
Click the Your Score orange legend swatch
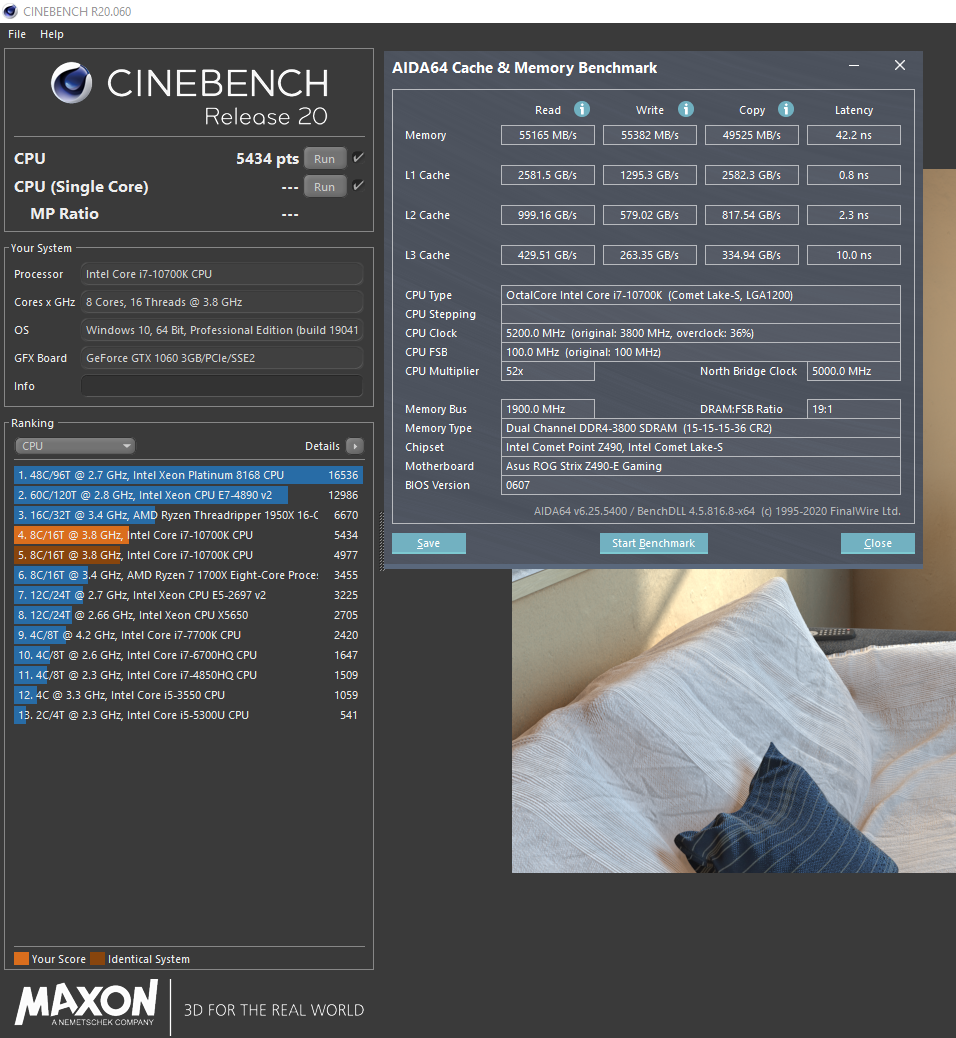tap(21, 959)
